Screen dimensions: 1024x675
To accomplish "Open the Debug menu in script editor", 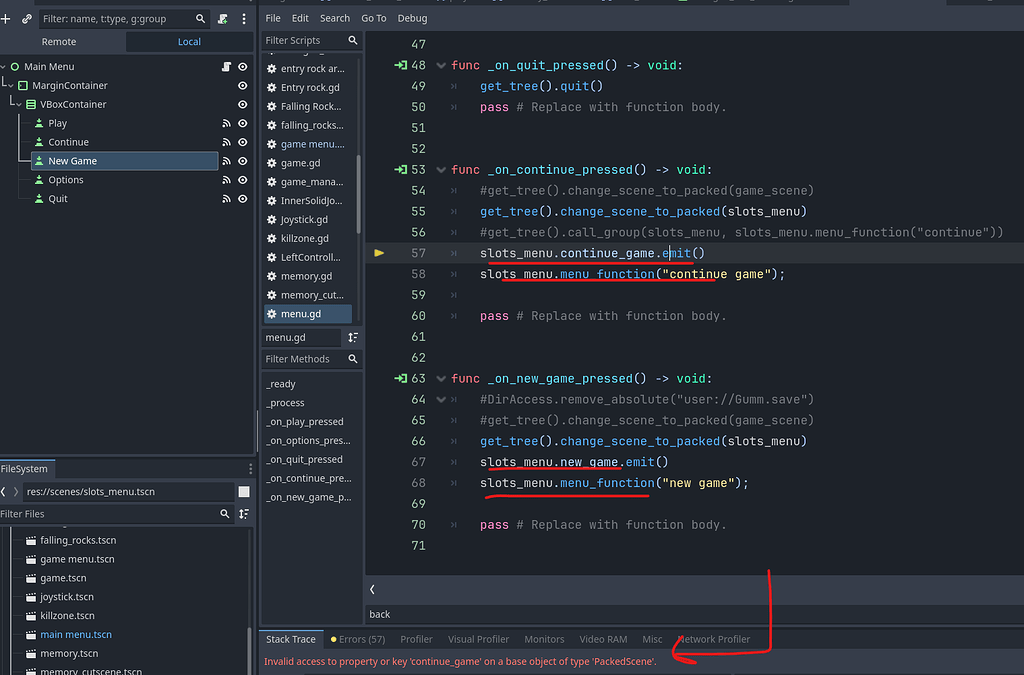I will click(412, 18).
